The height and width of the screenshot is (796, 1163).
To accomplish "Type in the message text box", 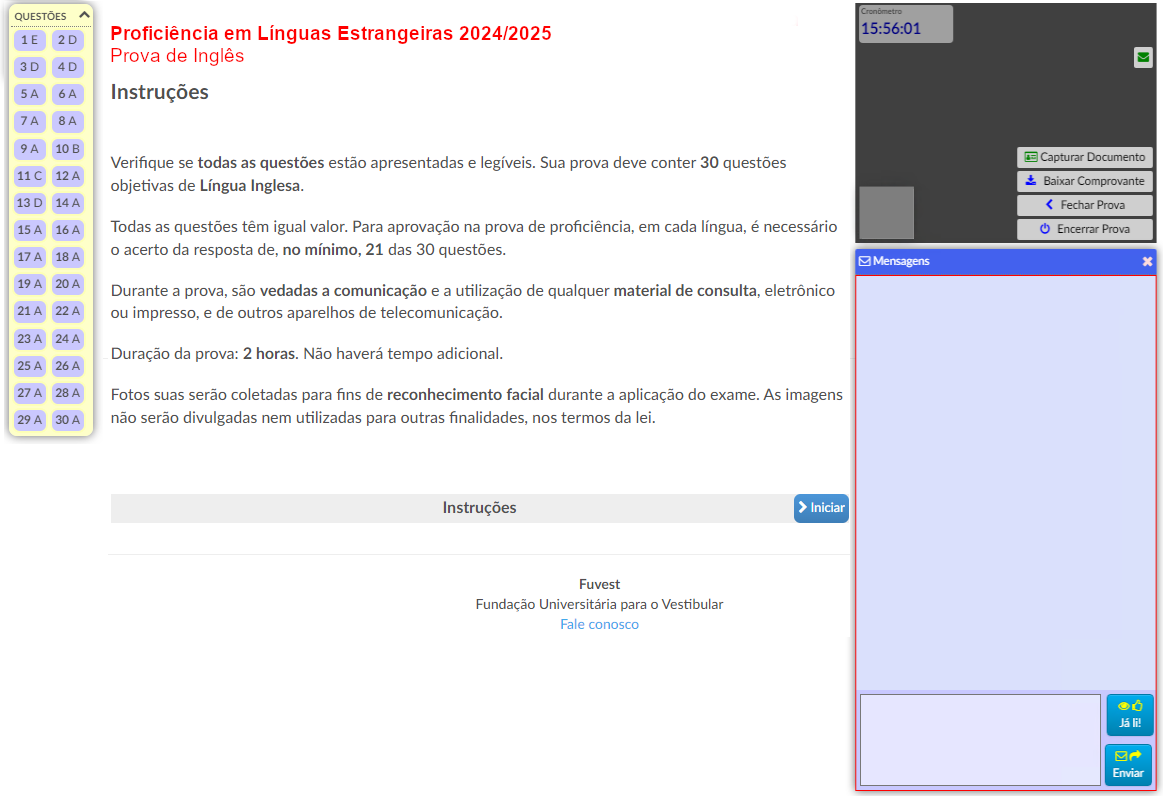I will (979, 740).
